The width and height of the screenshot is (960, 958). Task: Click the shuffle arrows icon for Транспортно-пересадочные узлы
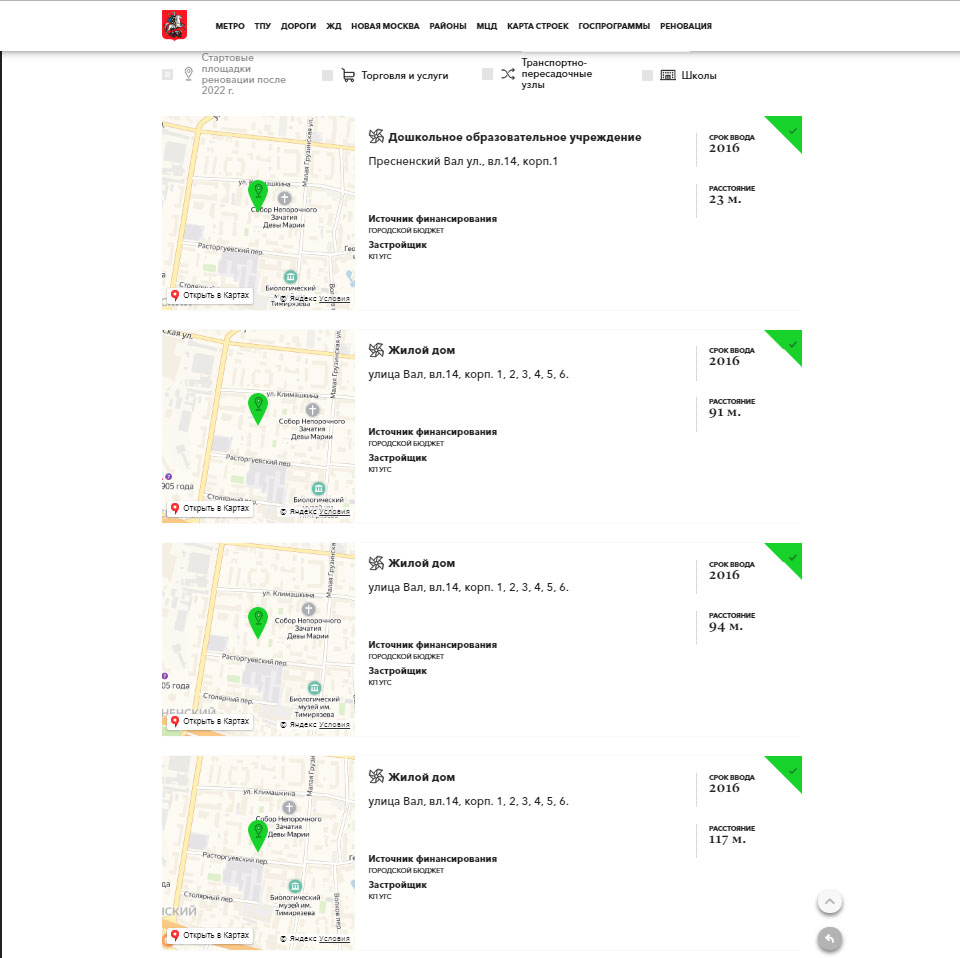508,74
